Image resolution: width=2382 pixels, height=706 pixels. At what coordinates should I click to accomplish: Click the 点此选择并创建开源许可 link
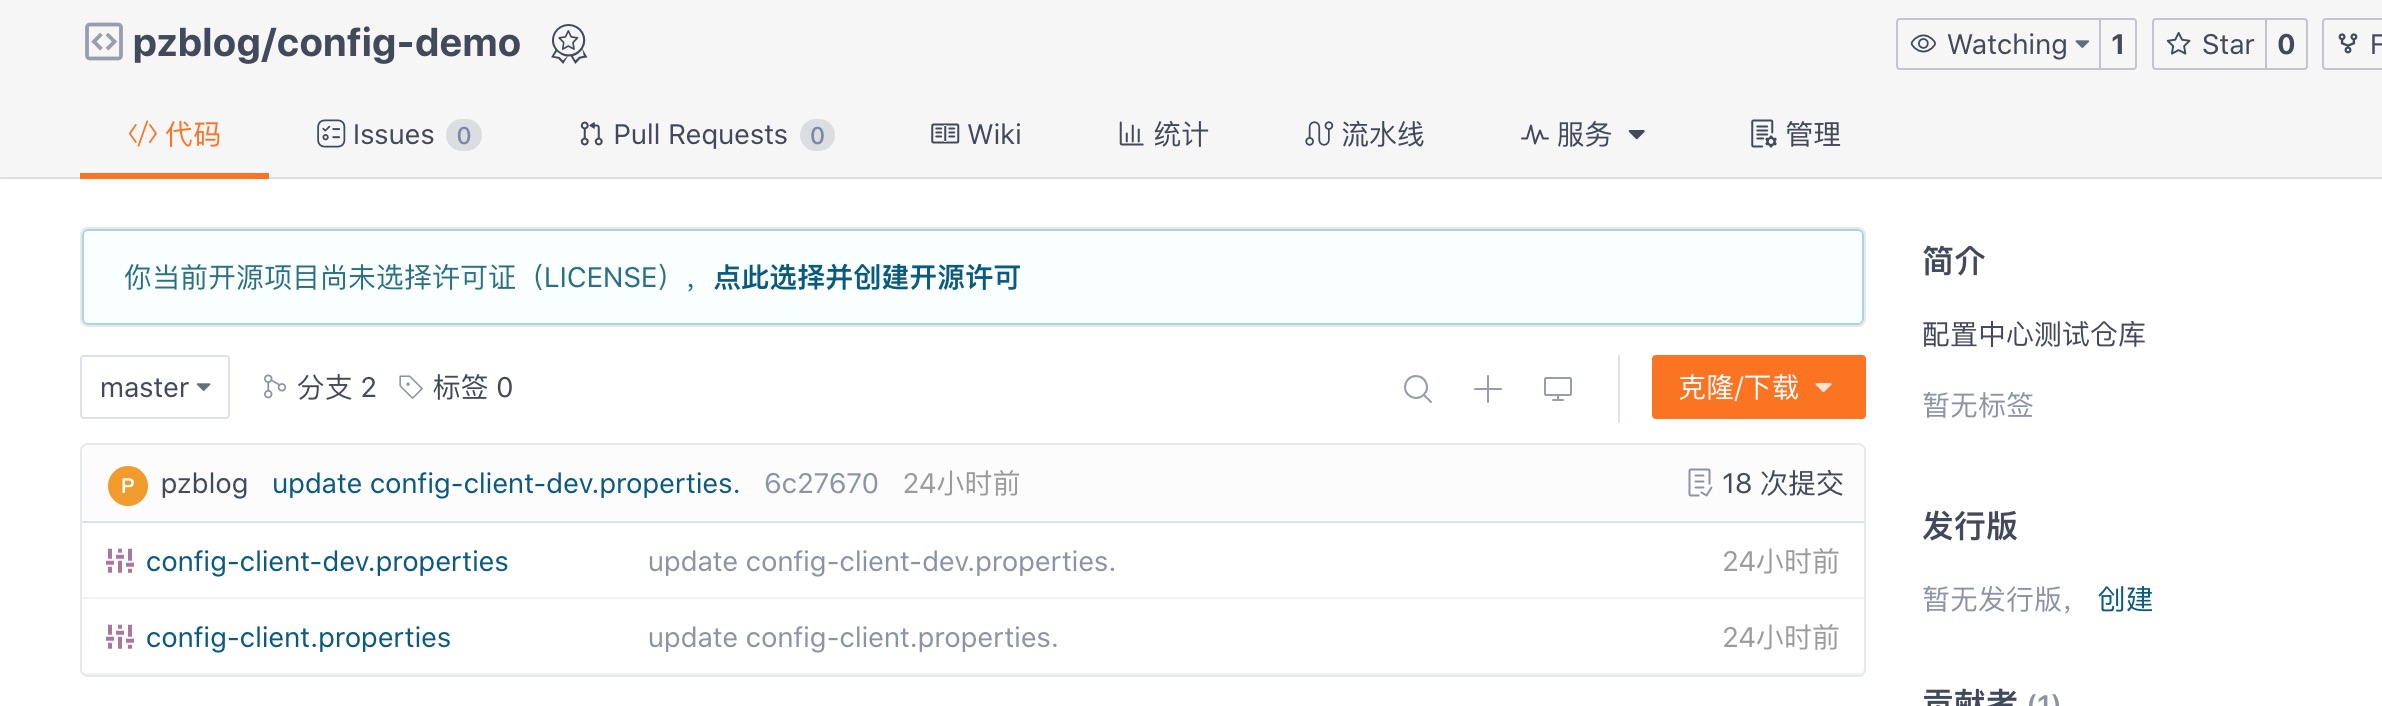click(x=867, y=278)
